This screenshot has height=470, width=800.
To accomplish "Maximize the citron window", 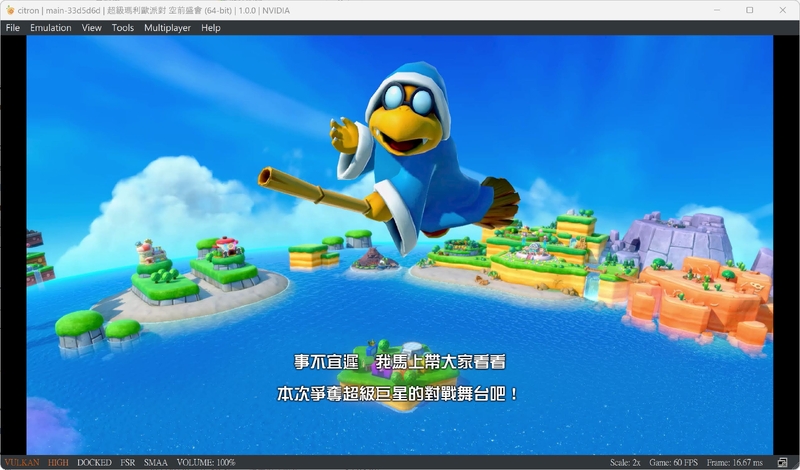I will coord(749,10).
